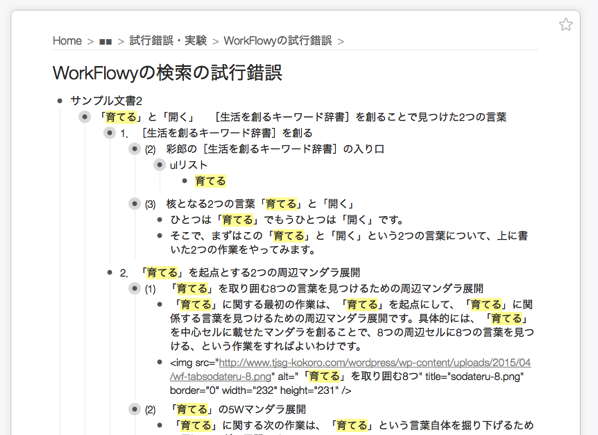Click text (2) 「育てる」の5Wマンダラ展開
Image resolution: width=598 pixels, height=435 pixels.
click(x=225, y=410)
